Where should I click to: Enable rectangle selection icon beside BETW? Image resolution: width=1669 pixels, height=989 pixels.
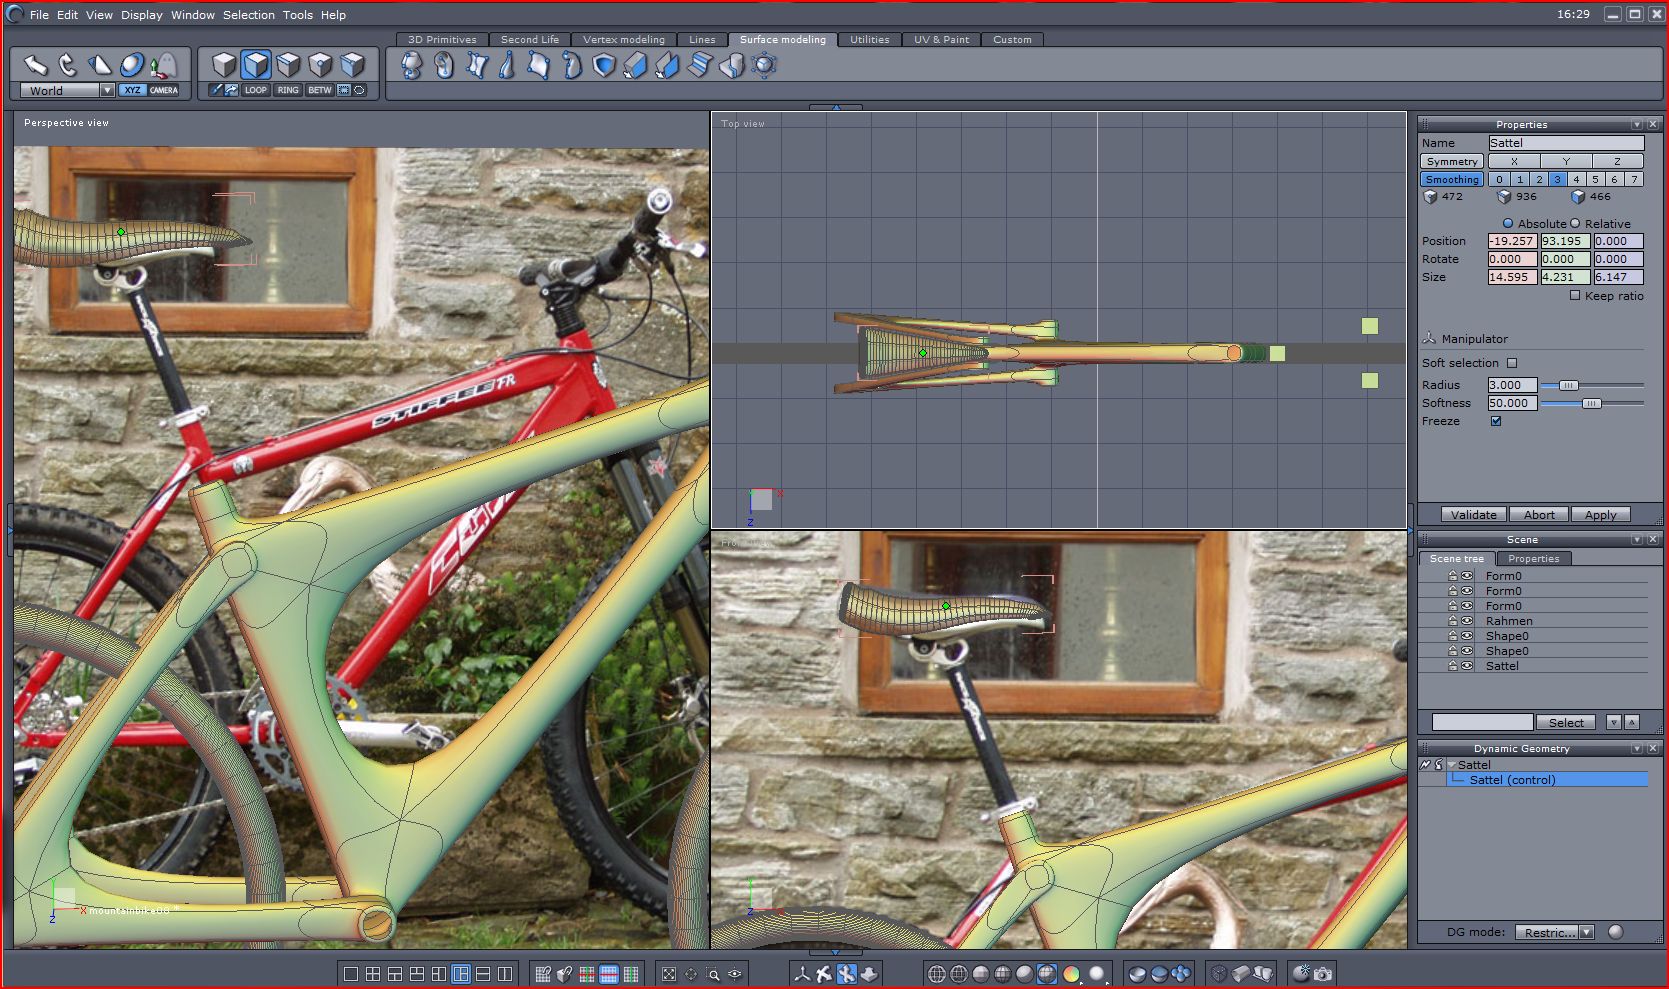point(344,90)
